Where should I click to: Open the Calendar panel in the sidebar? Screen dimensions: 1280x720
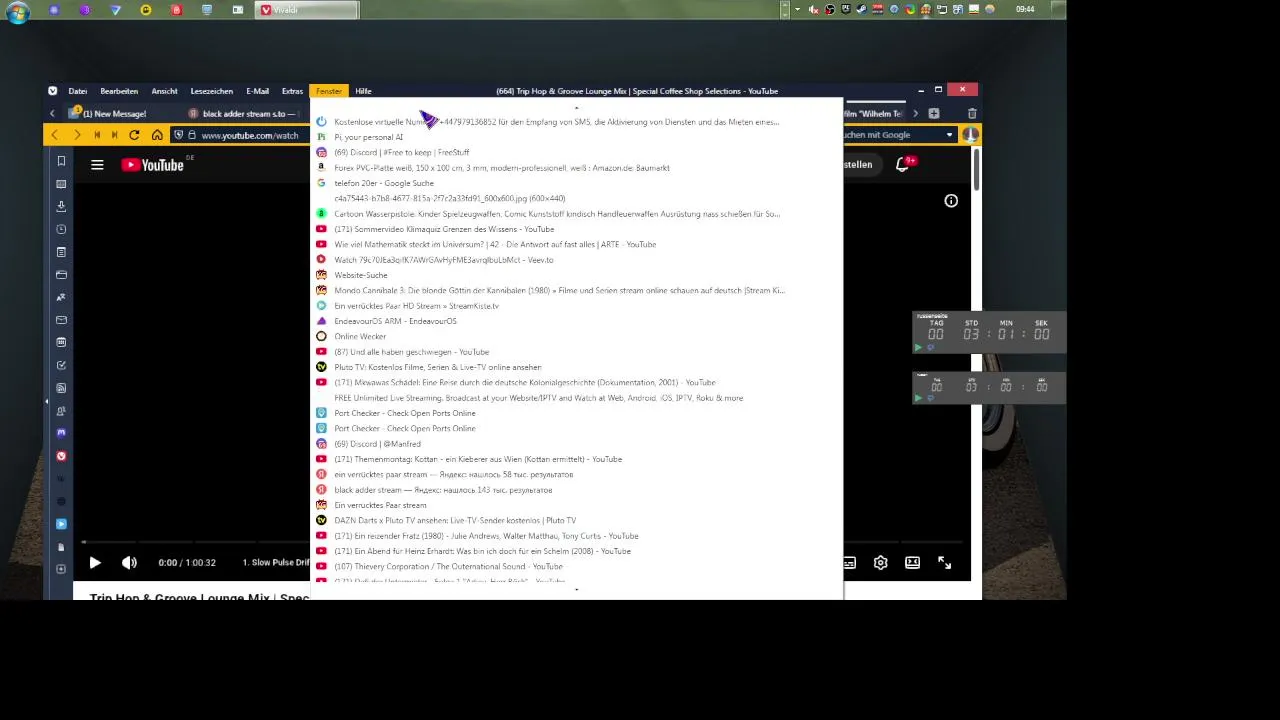[x=61, y=342]
